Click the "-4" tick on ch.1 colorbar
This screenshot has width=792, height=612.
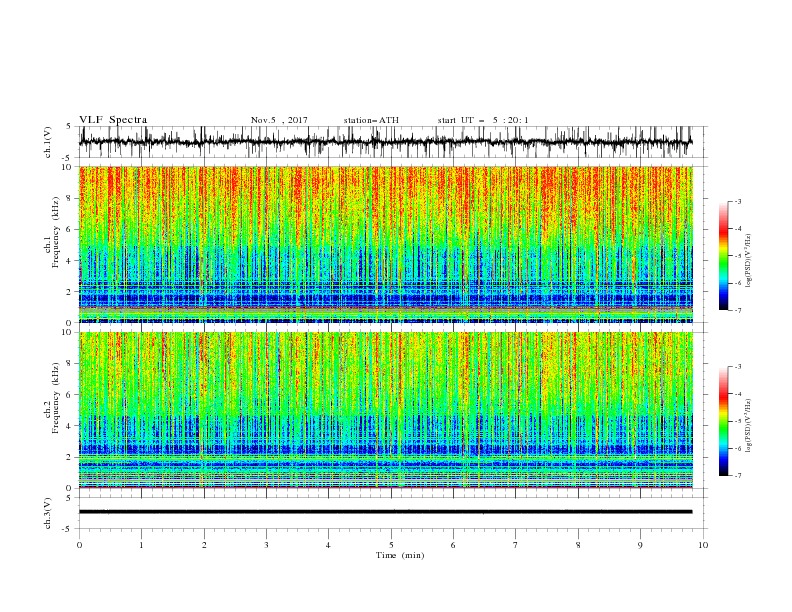click(x=737, y=229)
